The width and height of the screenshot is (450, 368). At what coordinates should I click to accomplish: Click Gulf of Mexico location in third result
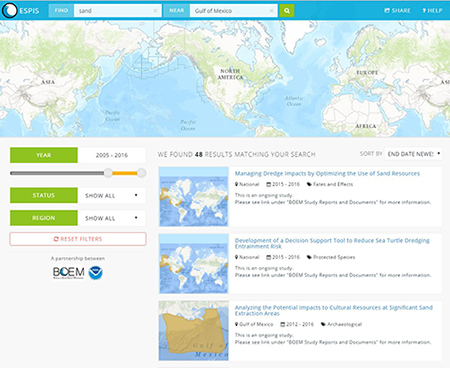point(254,324)
